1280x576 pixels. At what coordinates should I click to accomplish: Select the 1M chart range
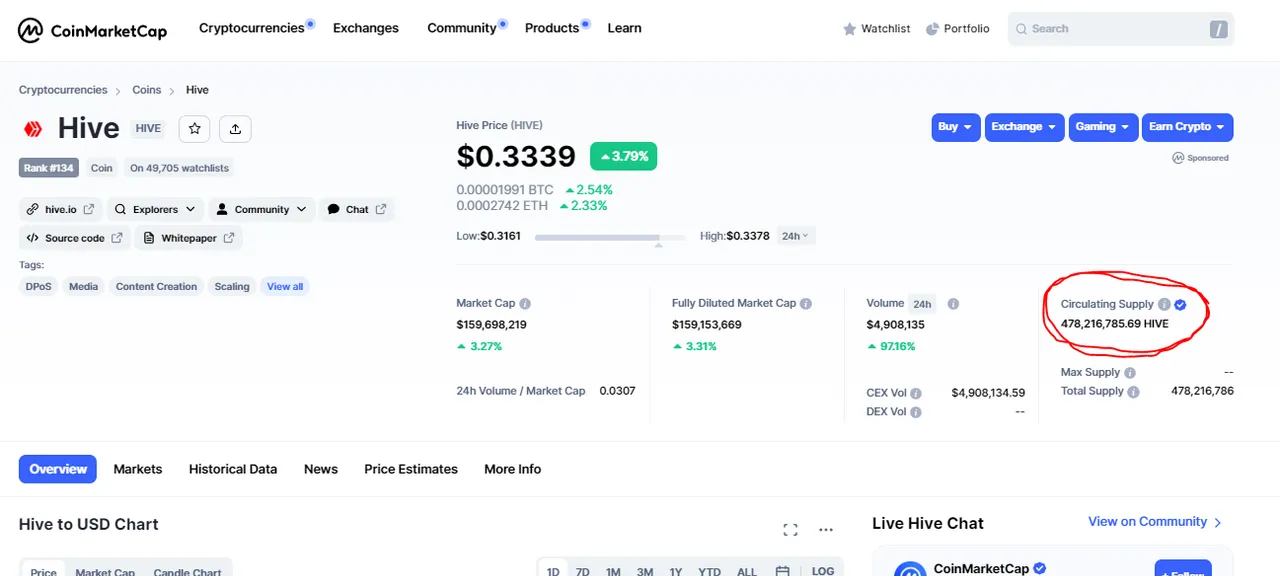[x=613, y=570]
